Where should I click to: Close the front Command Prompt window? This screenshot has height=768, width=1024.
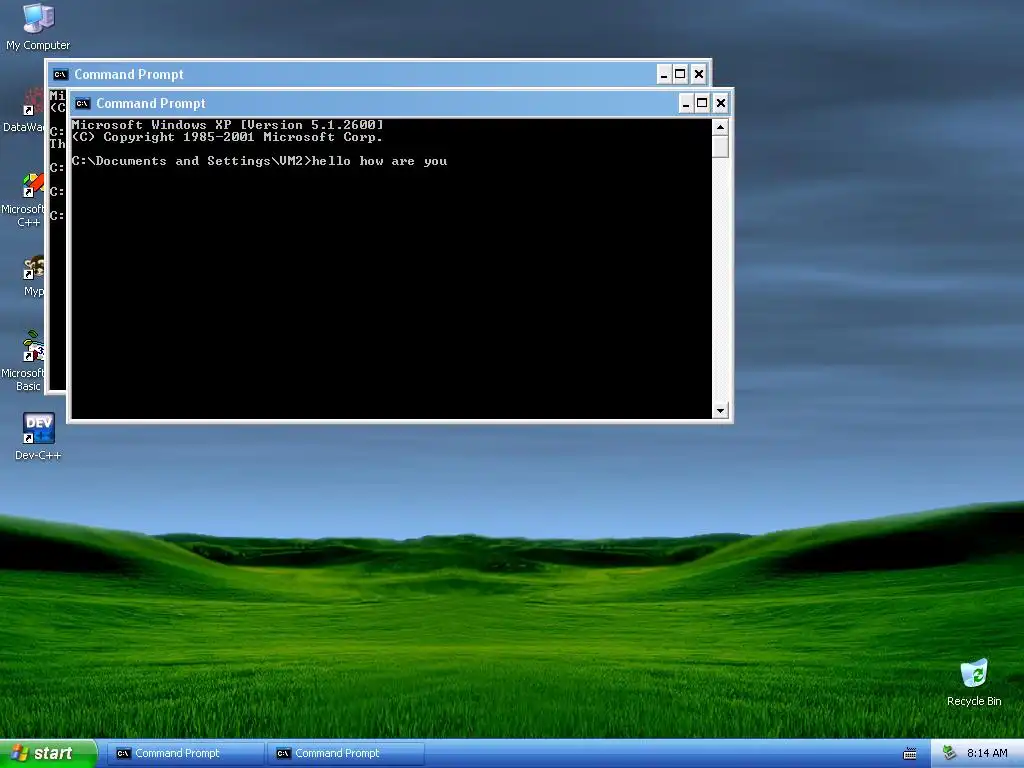(720, 103)
